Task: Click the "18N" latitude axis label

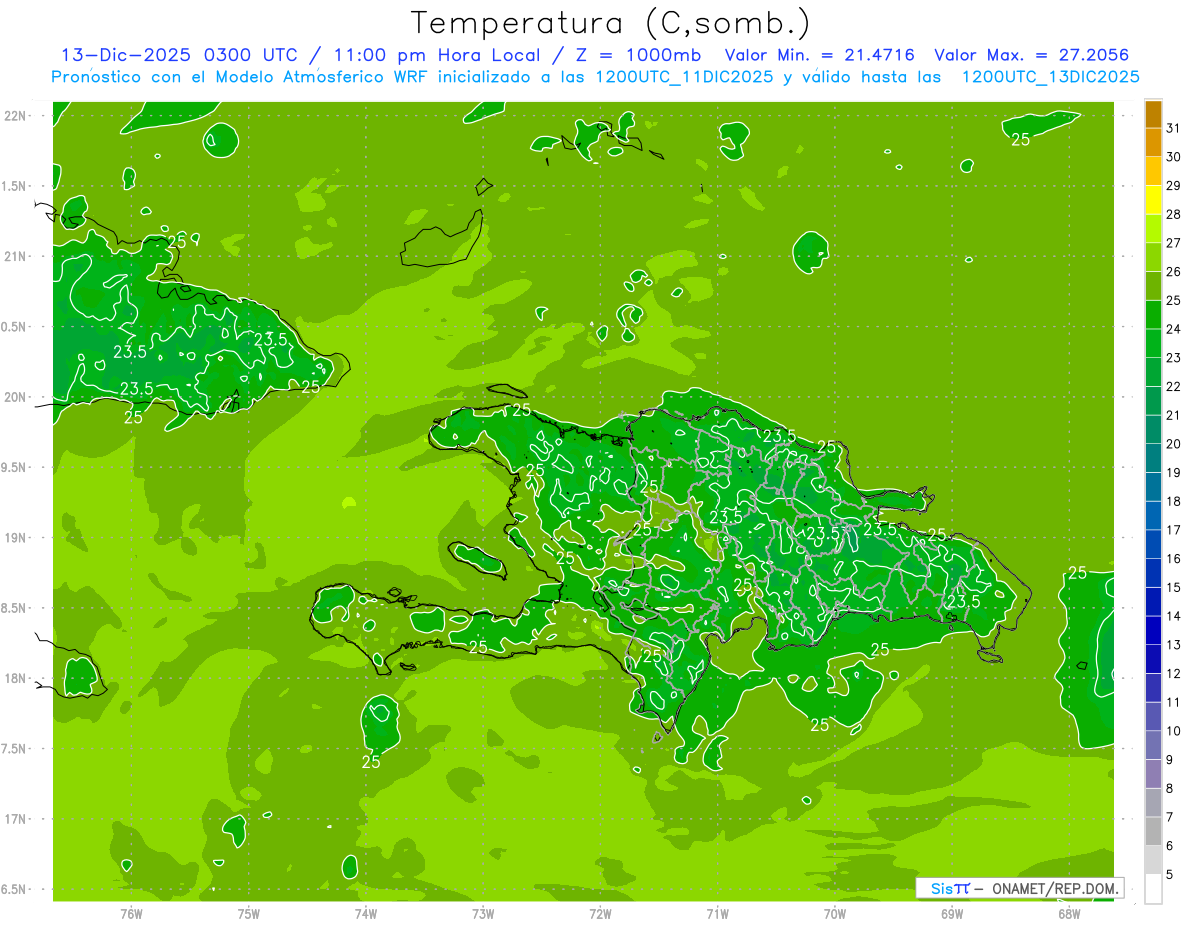Action: [x=15, y=678]
